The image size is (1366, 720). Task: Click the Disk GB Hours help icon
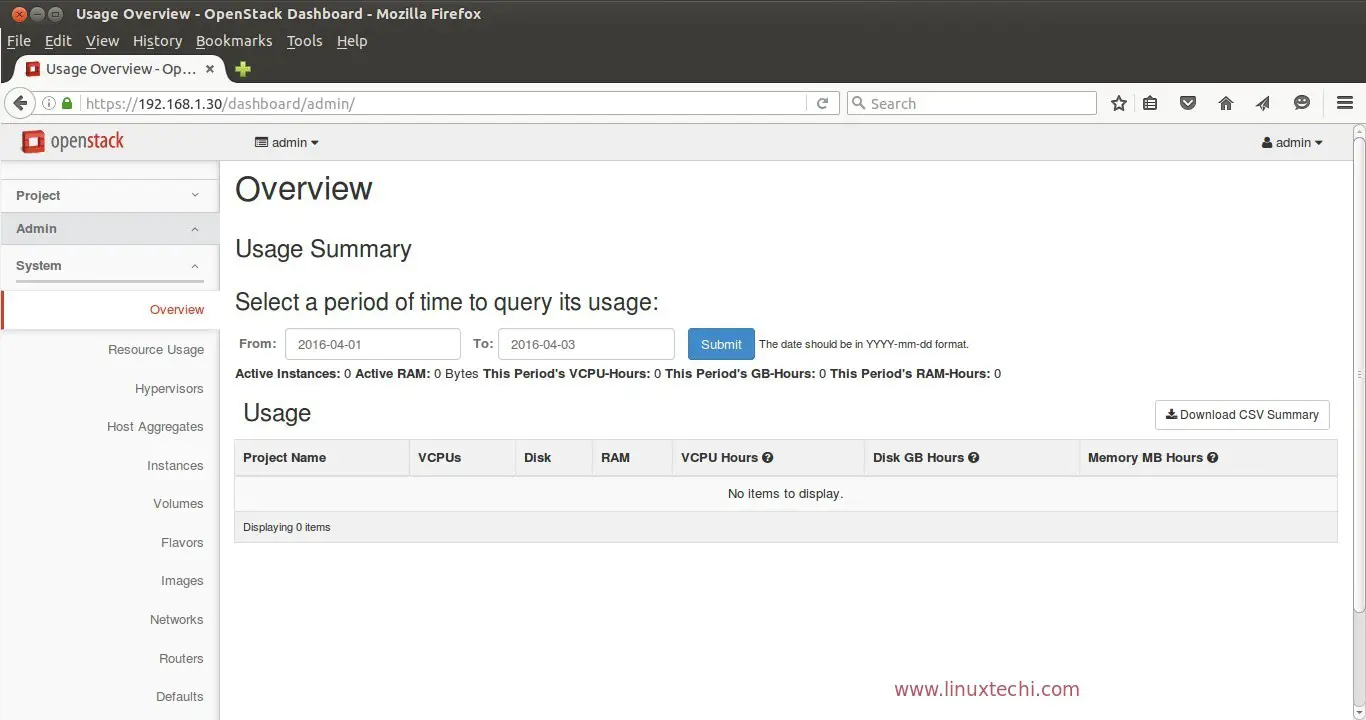(x=973, y=457)
